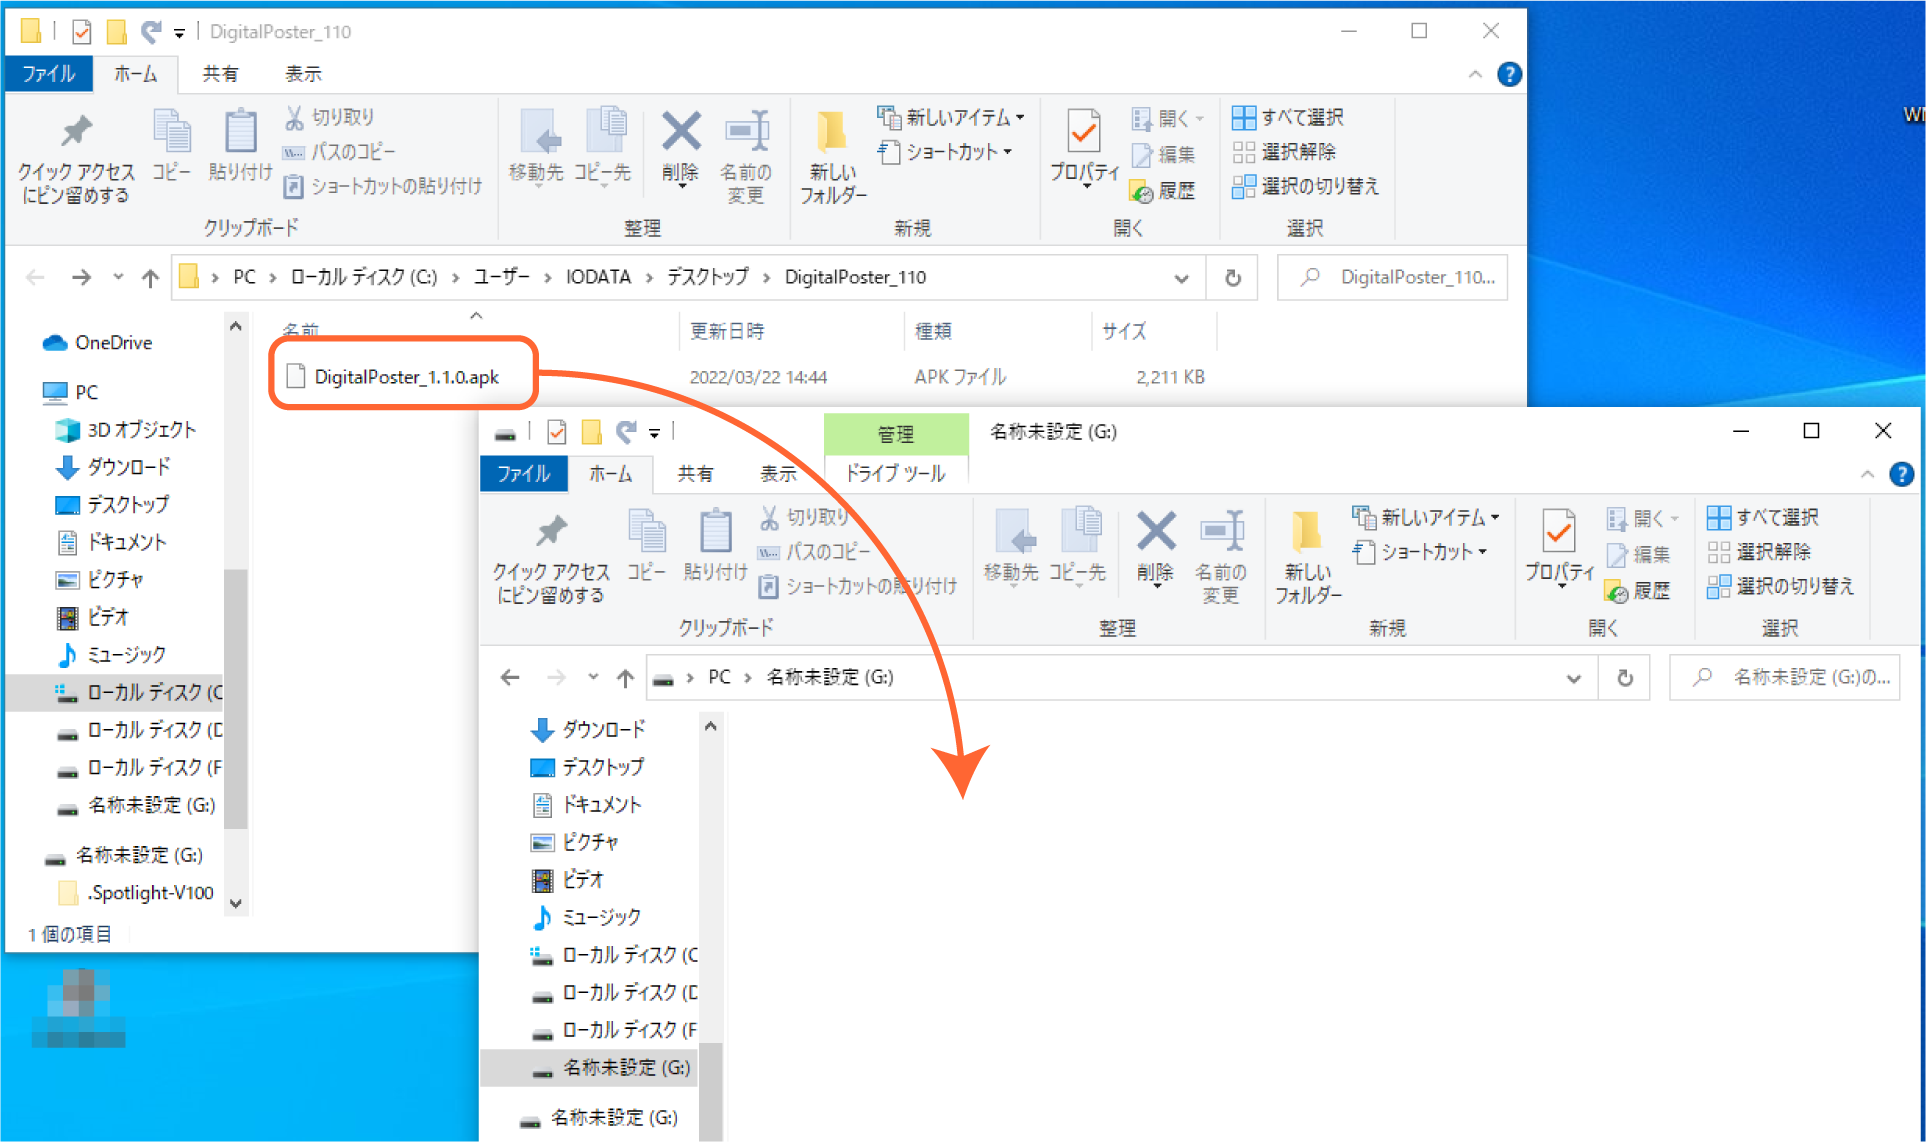This screenshot has width=1926, height=1142.
Task: Open File tab in DigitalPoster_110 window
Action: [48, 74]
